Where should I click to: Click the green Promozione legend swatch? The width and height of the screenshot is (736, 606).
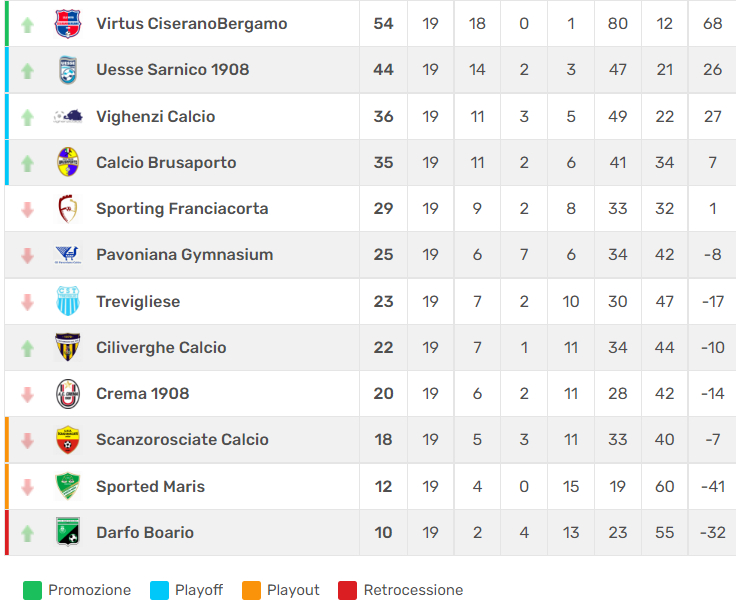32,590
